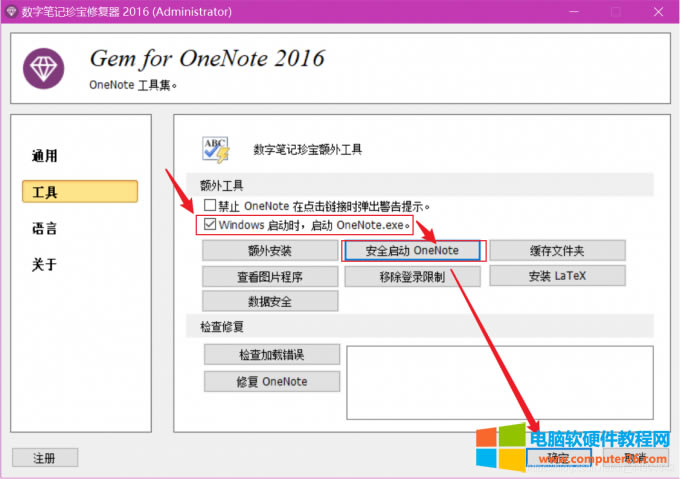The image size is (680, 479).
Task: Click the 数据安全 button
Action: point(270,301)
